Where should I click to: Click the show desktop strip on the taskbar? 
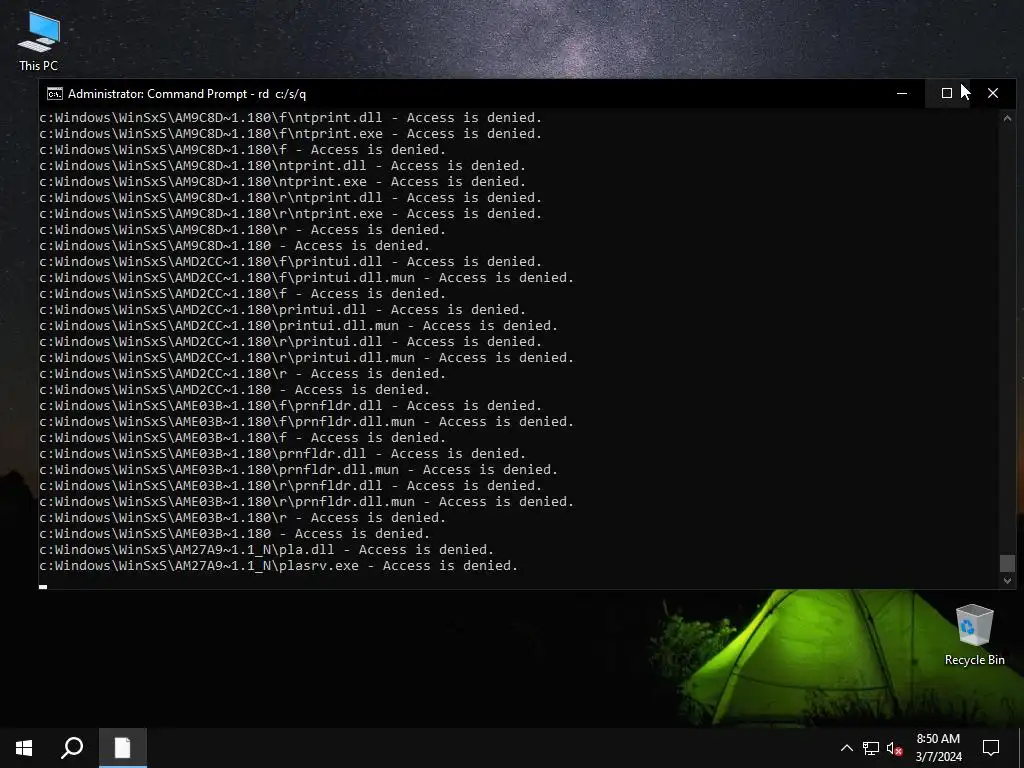tap(1021, 748)
